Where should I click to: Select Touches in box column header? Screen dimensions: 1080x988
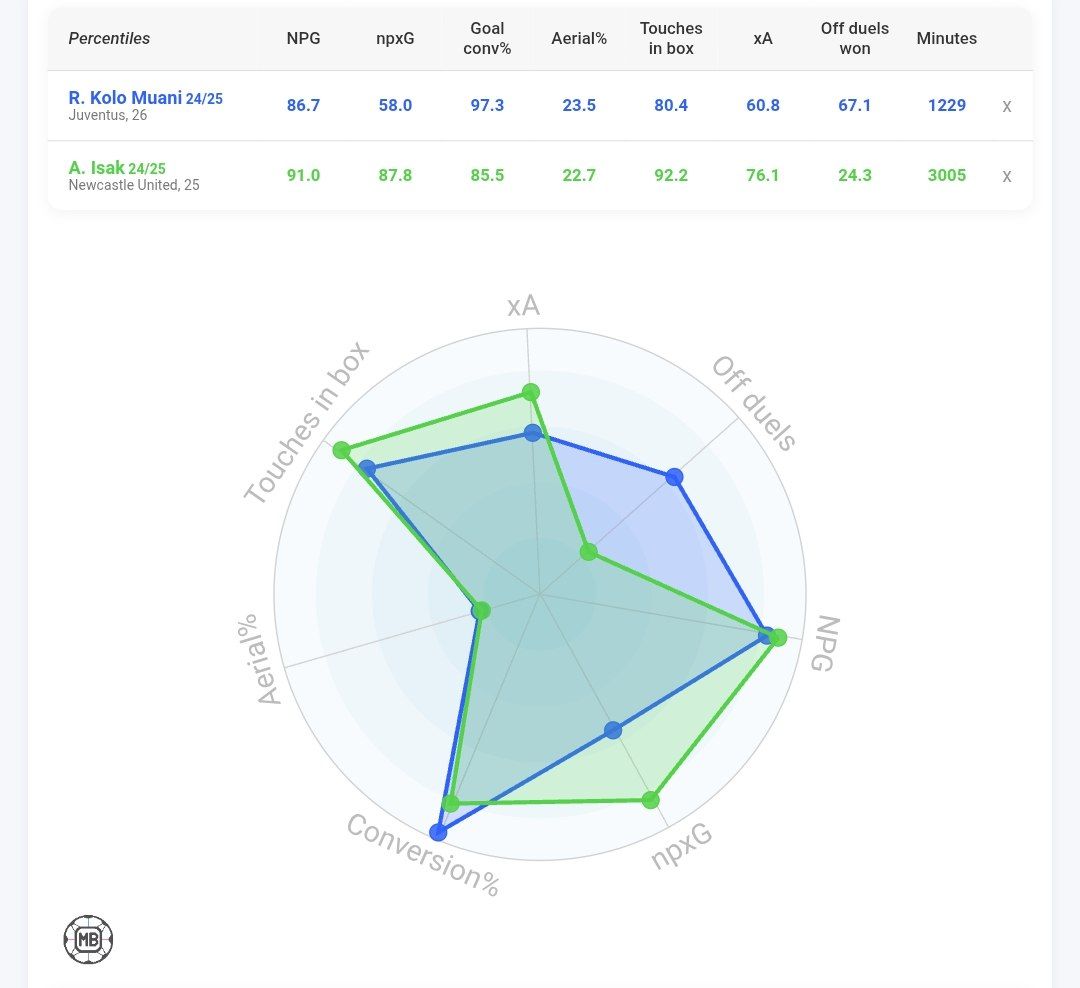pyautogui.click(x=671, y=39)
